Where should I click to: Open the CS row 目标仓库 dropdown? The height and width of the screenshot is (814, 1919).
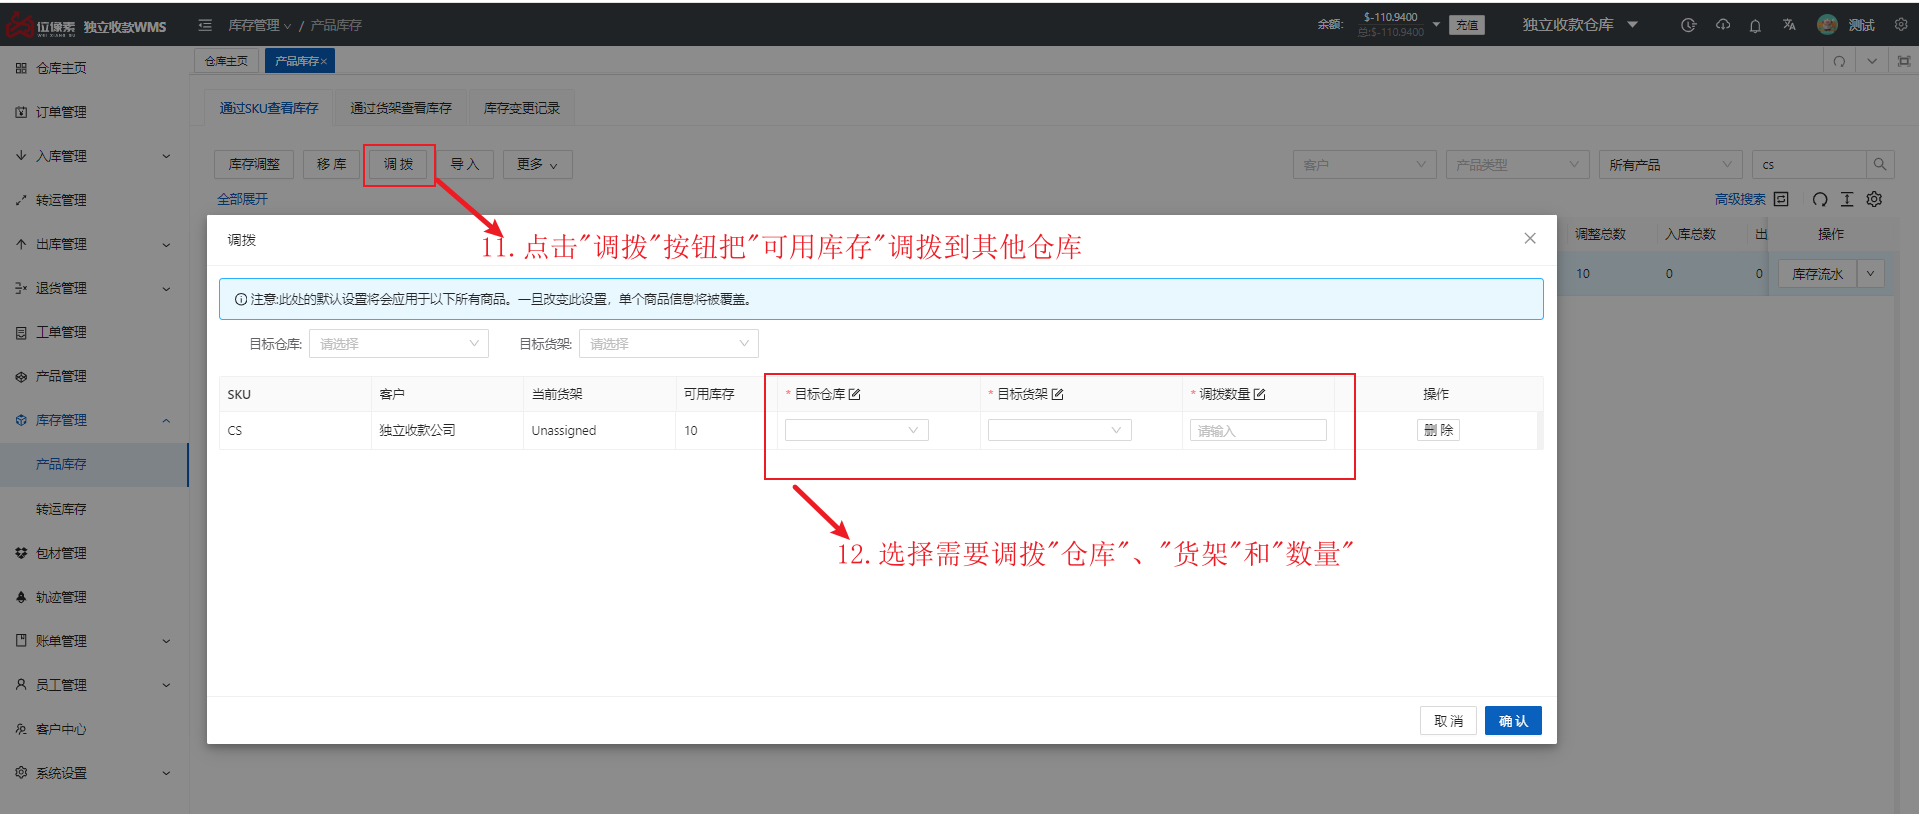tap(857, 430)
